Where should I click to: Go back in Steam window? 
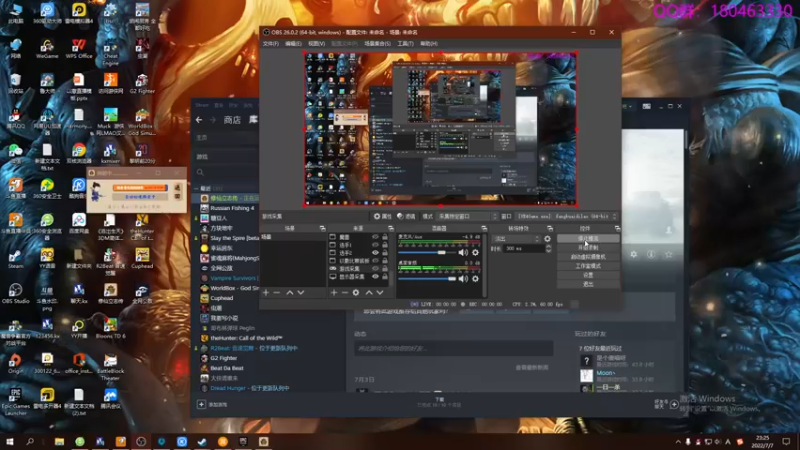(199, 120)
